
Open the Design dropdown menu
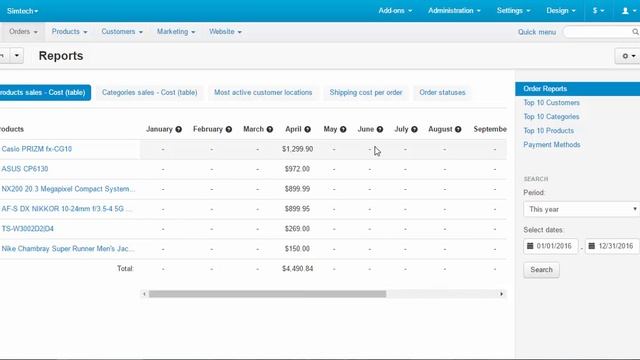click(560, 11)
